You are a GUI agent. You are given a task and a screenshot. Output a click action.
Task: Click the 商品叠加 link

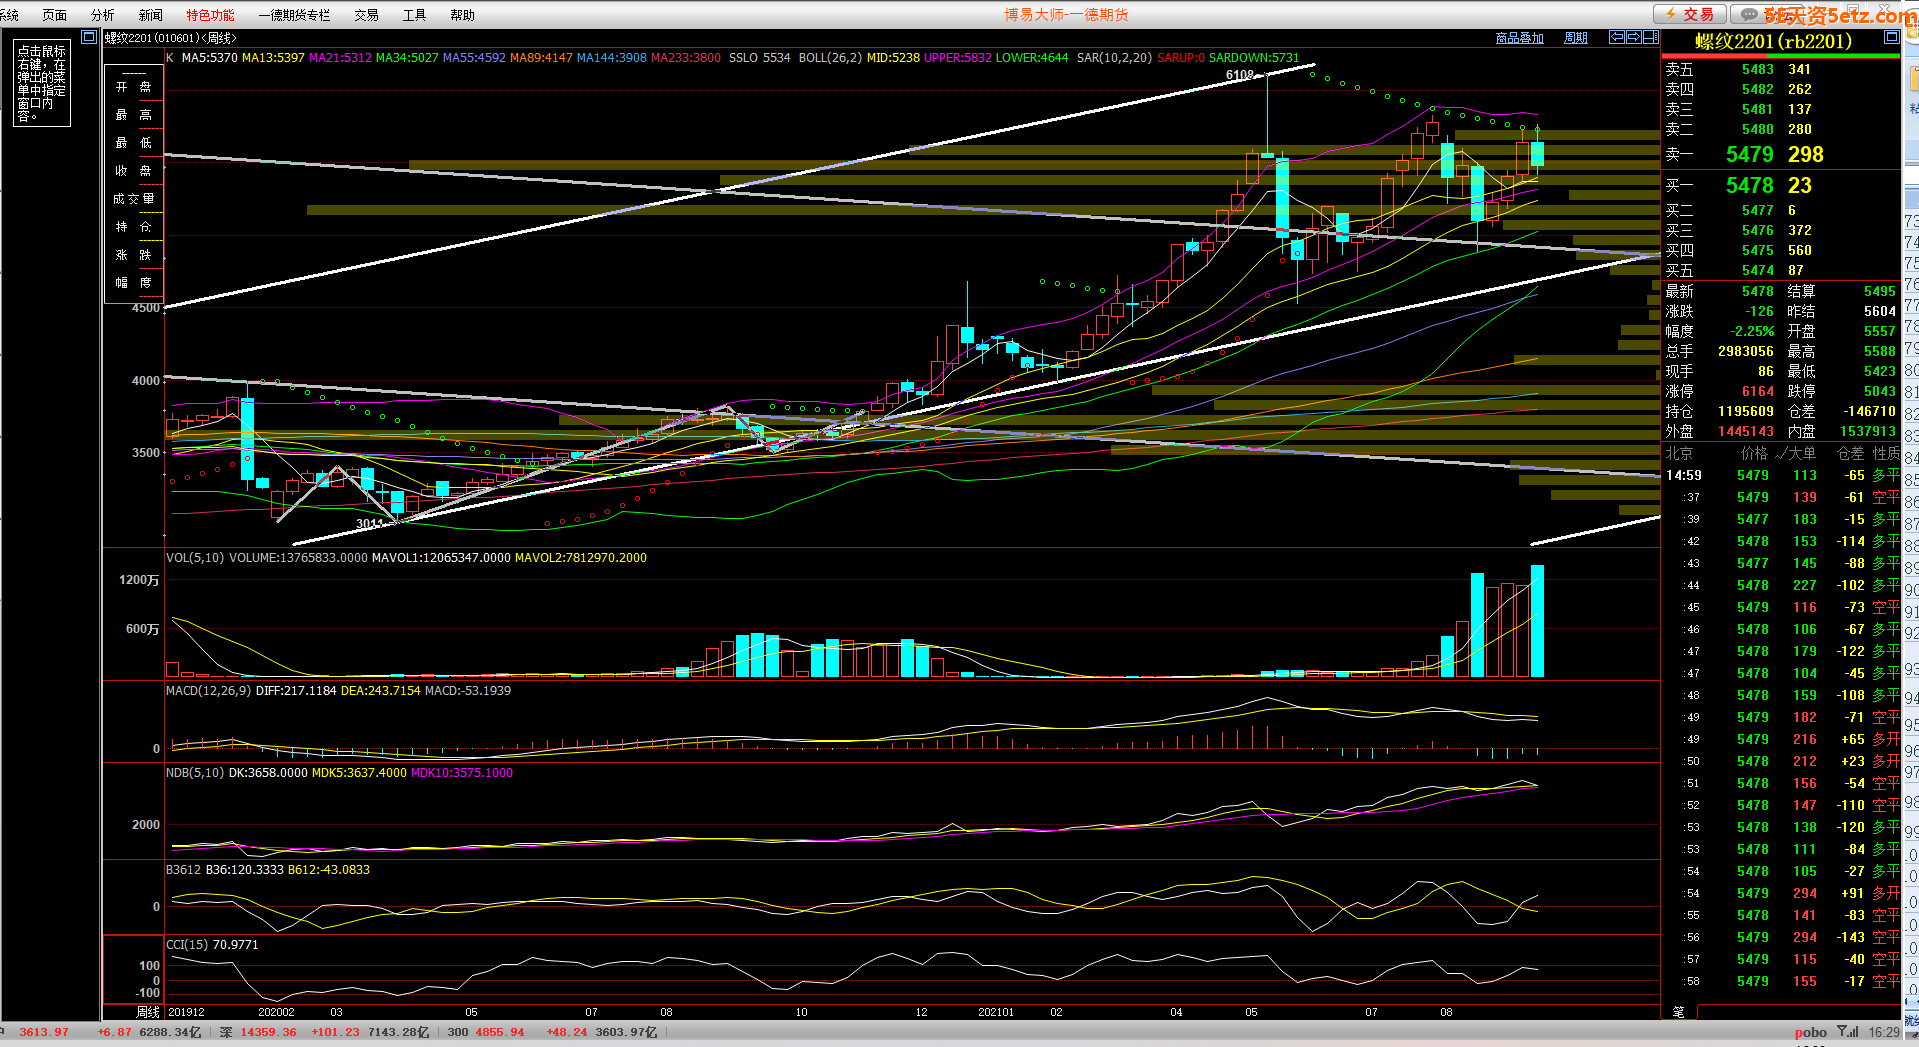tap(1519, 38)
